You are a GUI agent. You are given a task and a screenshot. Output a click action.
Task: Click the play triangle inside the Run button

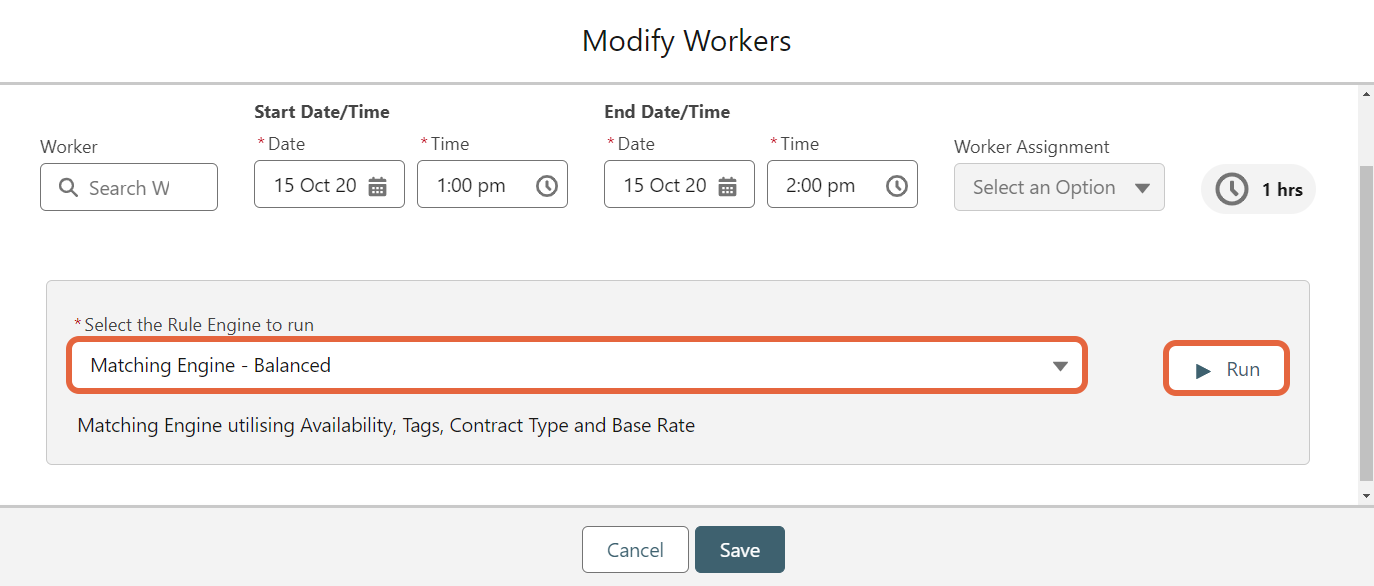click(x=1204, y=368)
